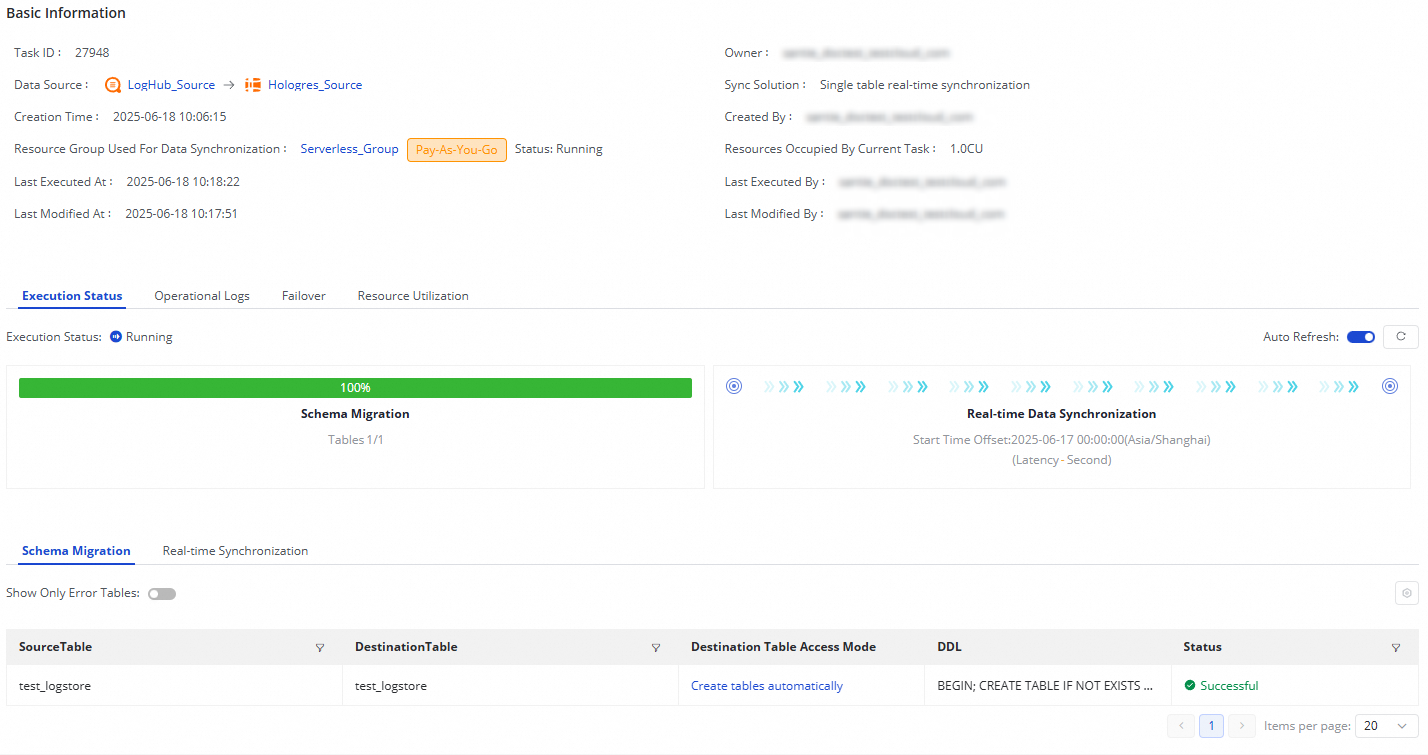Click the Destination Table Access Mode column header
The height and width of the screenshot is (755, 1428).
click(x=783, y=647)
